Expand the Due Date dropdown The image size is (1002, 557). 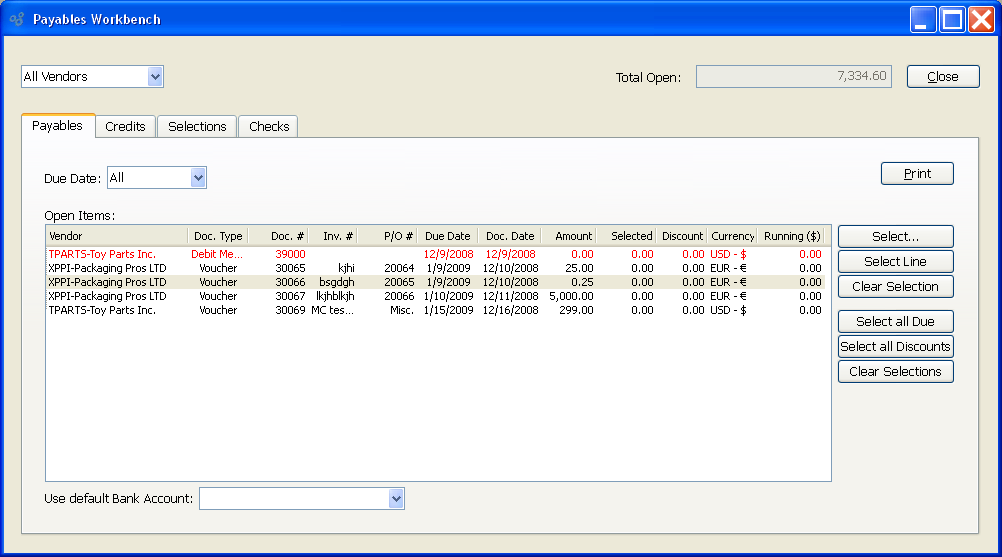197,178
